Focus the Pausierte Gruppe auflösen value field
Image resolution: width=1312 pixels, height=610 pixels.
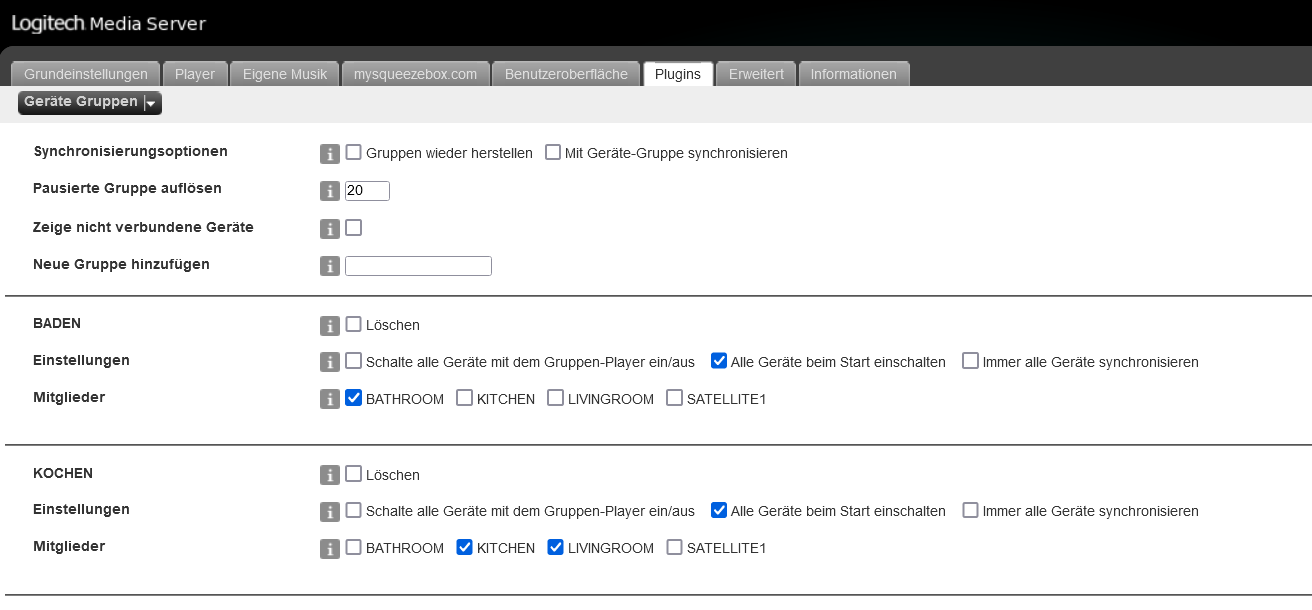coord(367,191)
